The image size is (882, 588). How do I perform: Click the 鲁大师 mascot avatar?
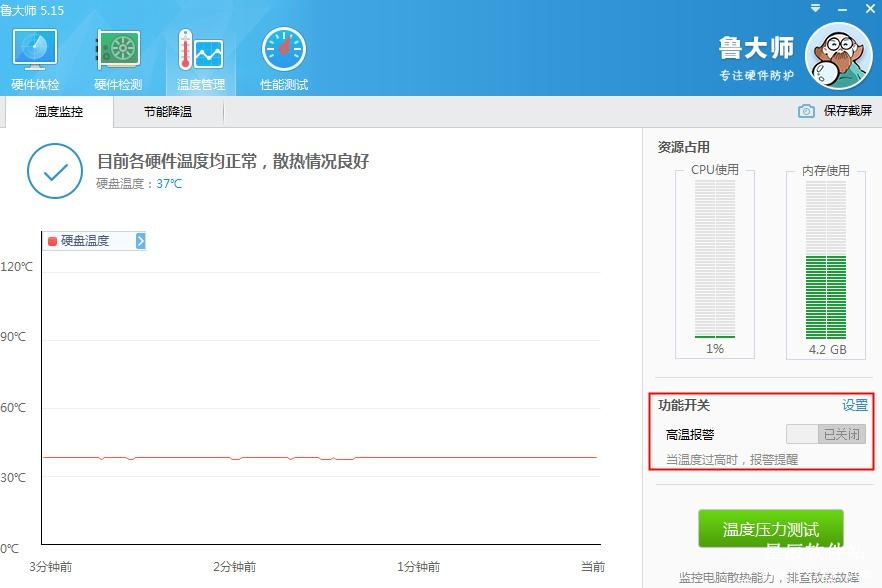click(x=839, y=56)
